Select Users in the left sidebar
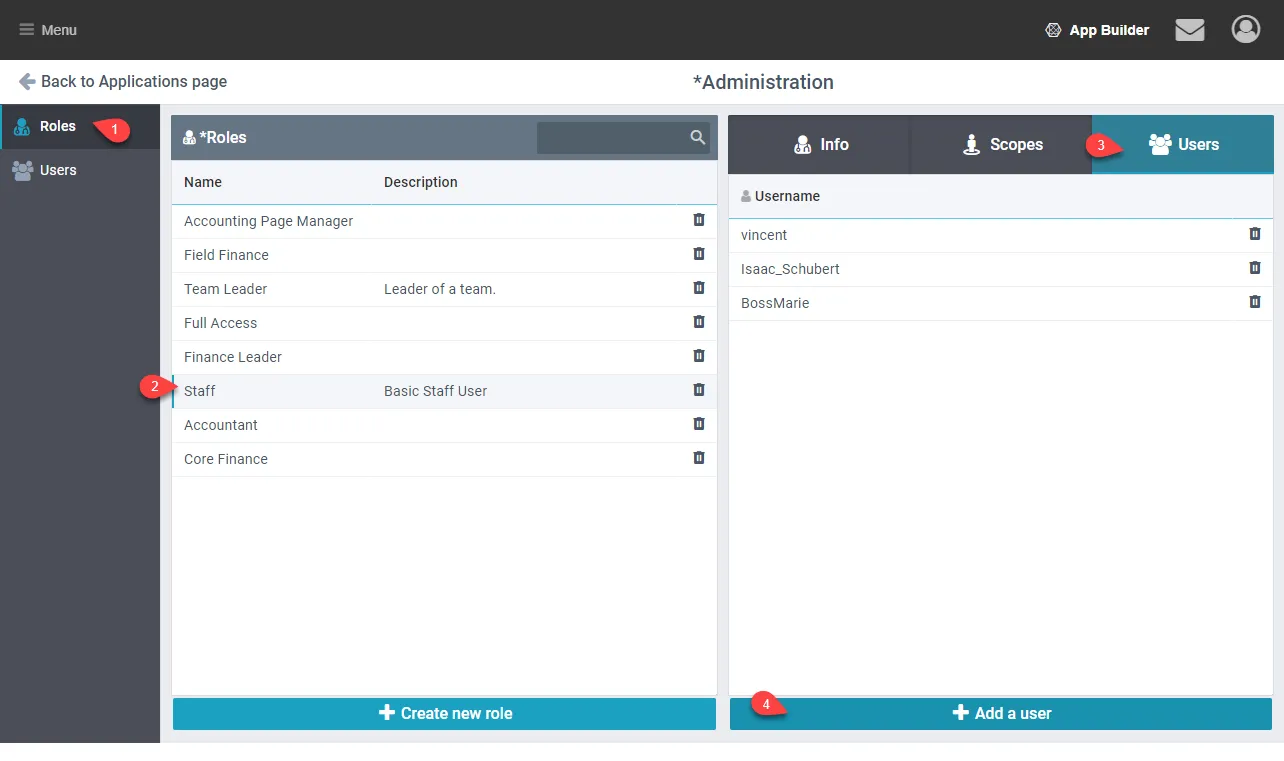The width and height of the screenshot is (1284, 761). [57, 170]
